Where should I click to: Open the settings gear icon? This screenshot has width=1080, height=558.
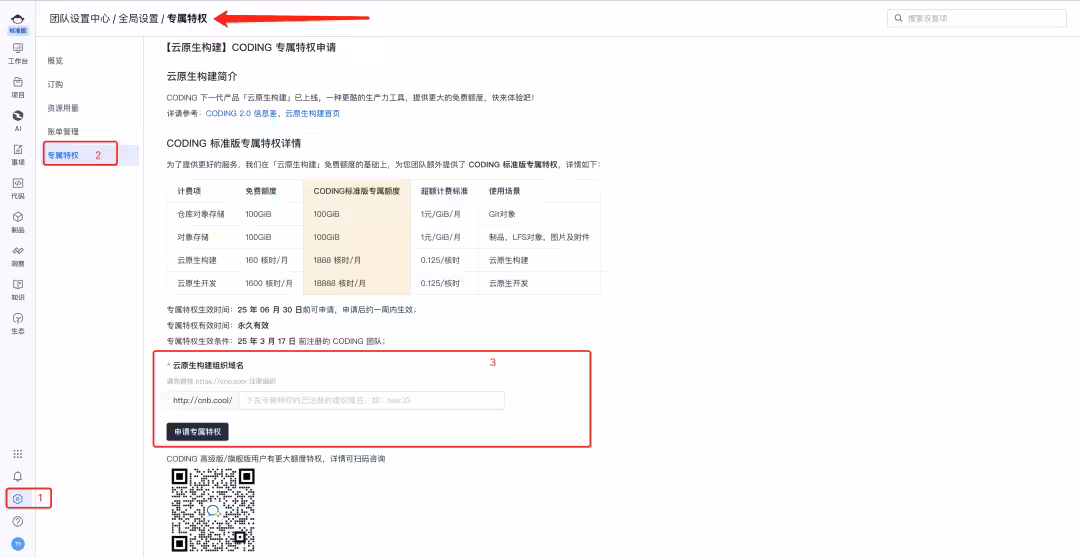coord(18,499)
